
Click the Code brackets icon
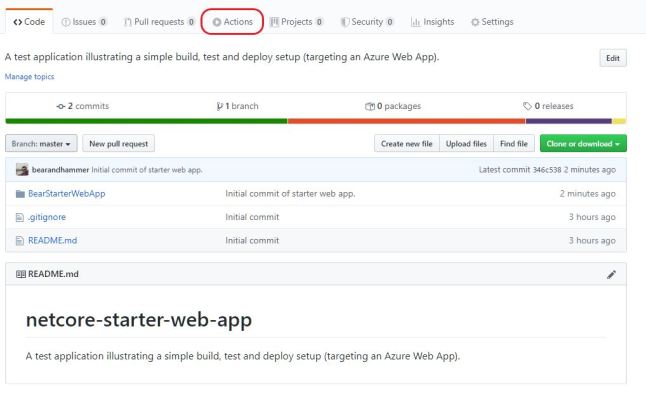(18, 22)
